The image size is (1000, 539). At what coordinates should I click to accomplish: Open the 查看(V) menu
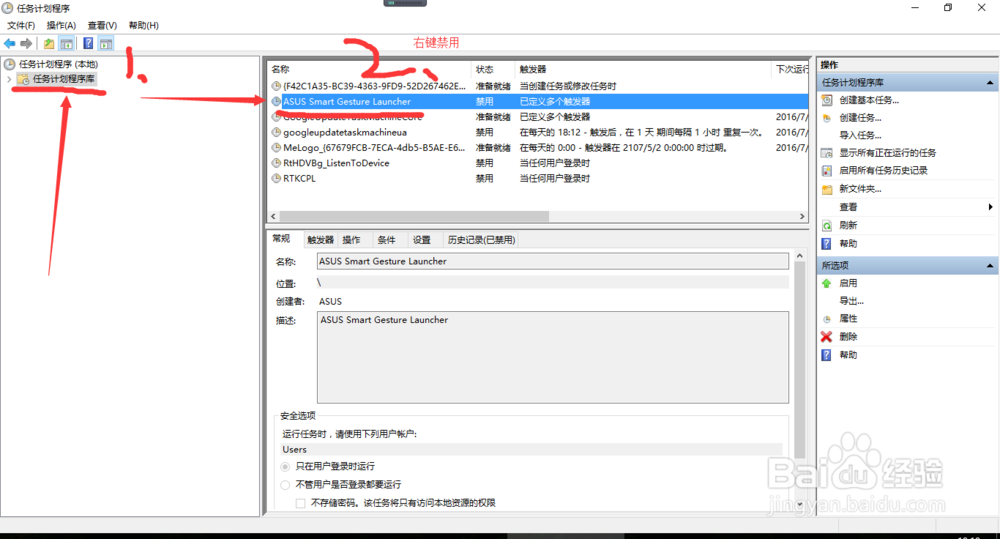coord(102,26)
